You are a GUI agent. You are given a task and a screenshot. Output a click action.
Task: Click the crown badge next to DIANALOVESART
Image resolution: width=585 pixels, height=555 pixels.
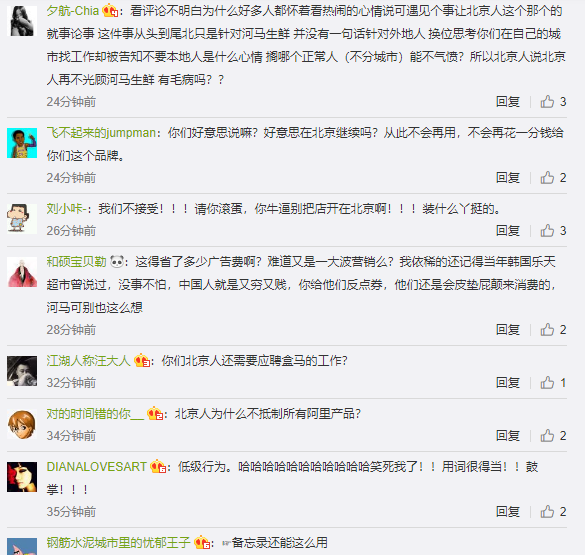pyautogui.click(x=158, y=466)
